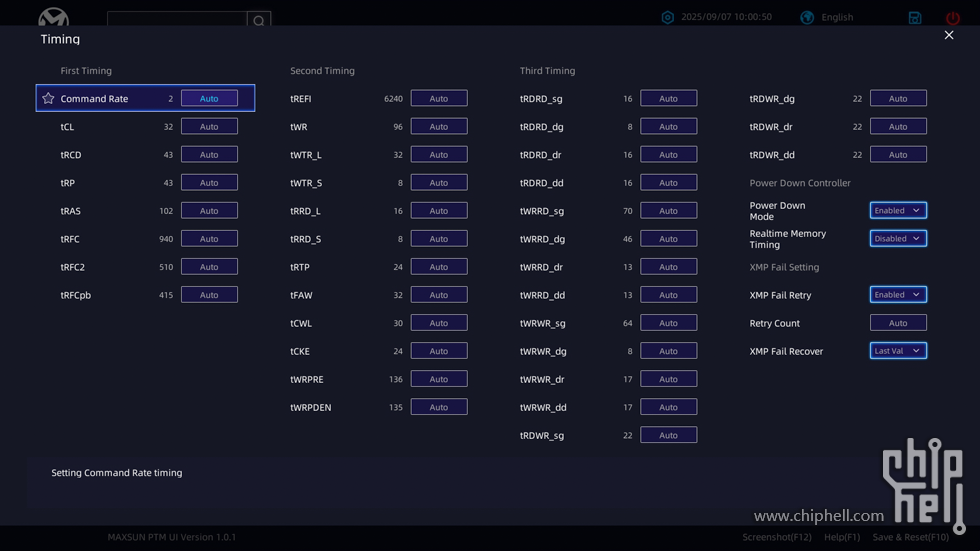Click the red power icon
This screenshot has height=551, width=980.
(952, 17)
